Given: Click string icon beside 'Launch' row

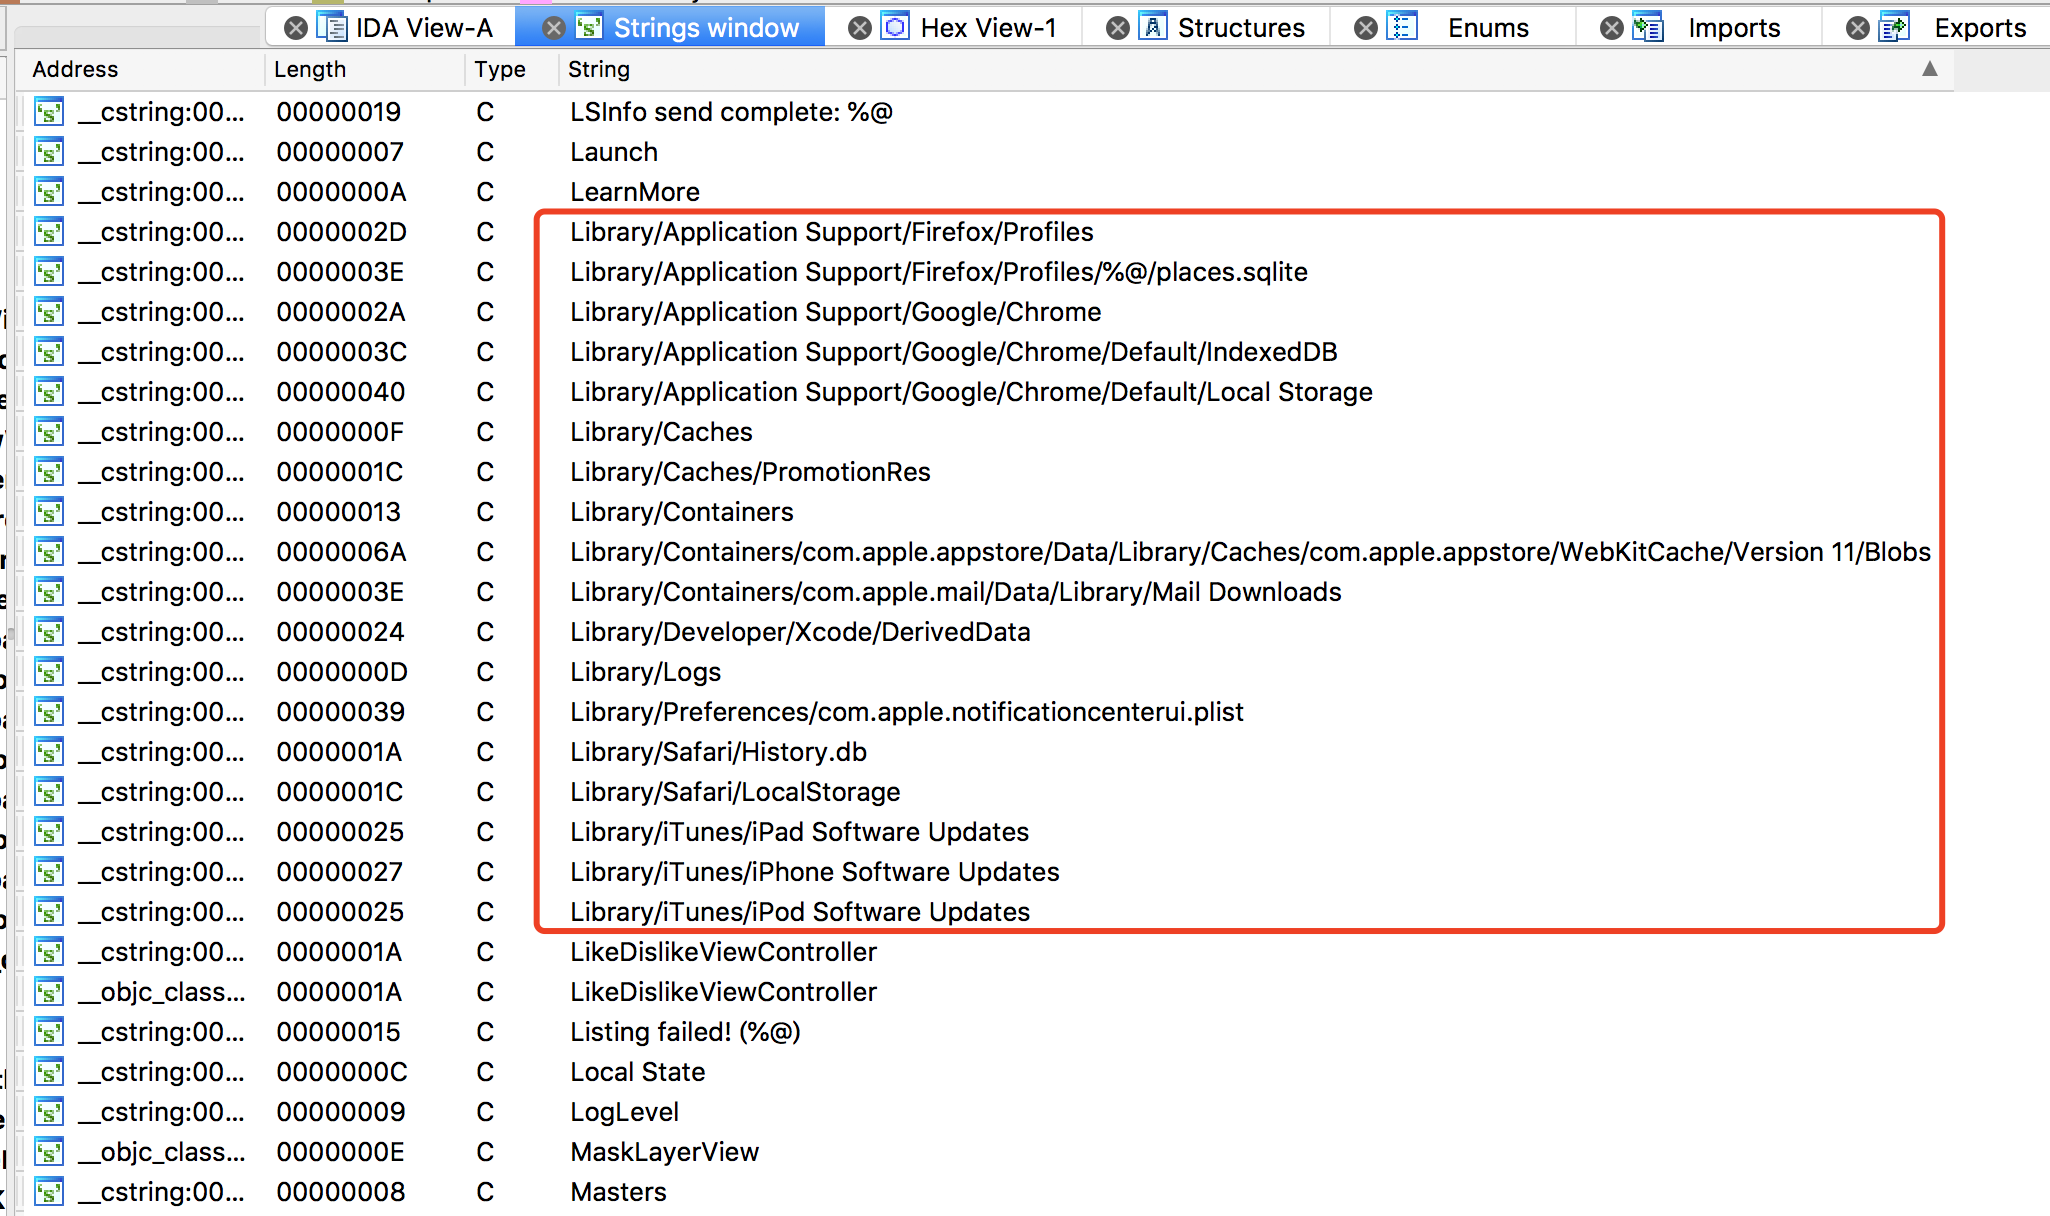Looking at the screenshot, I should click(x=49, y=152).
